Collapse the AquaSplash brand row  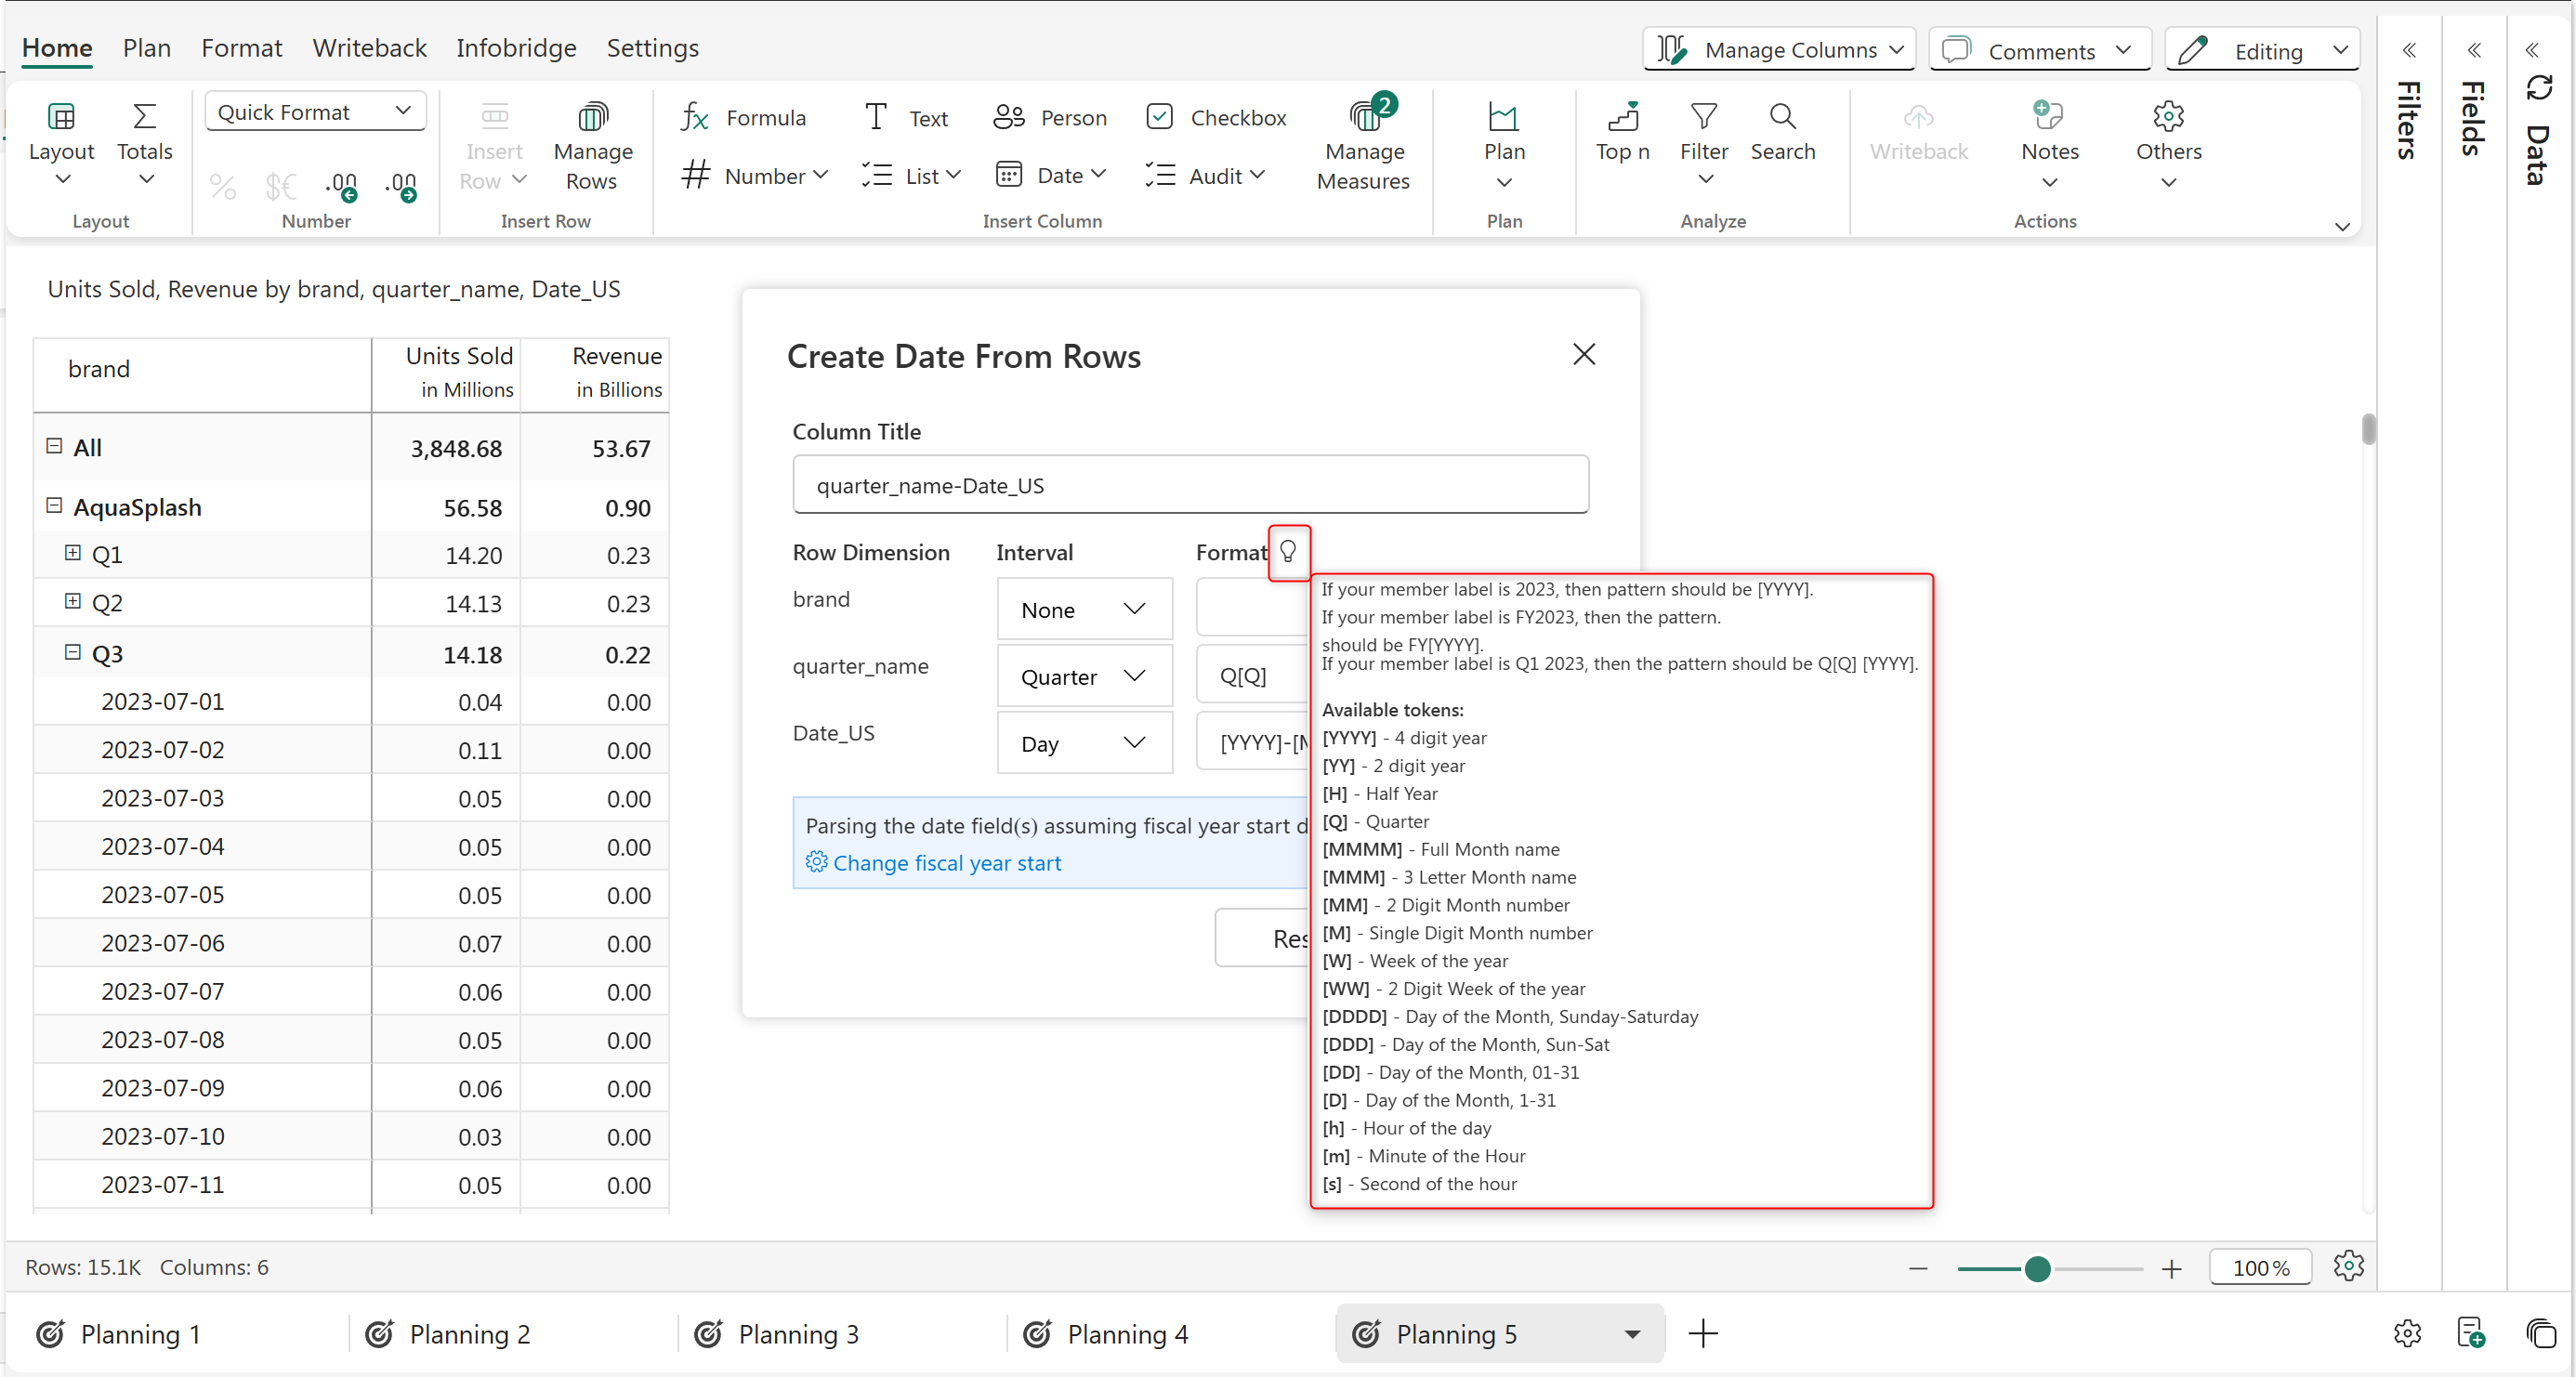[x=54, y=506]
